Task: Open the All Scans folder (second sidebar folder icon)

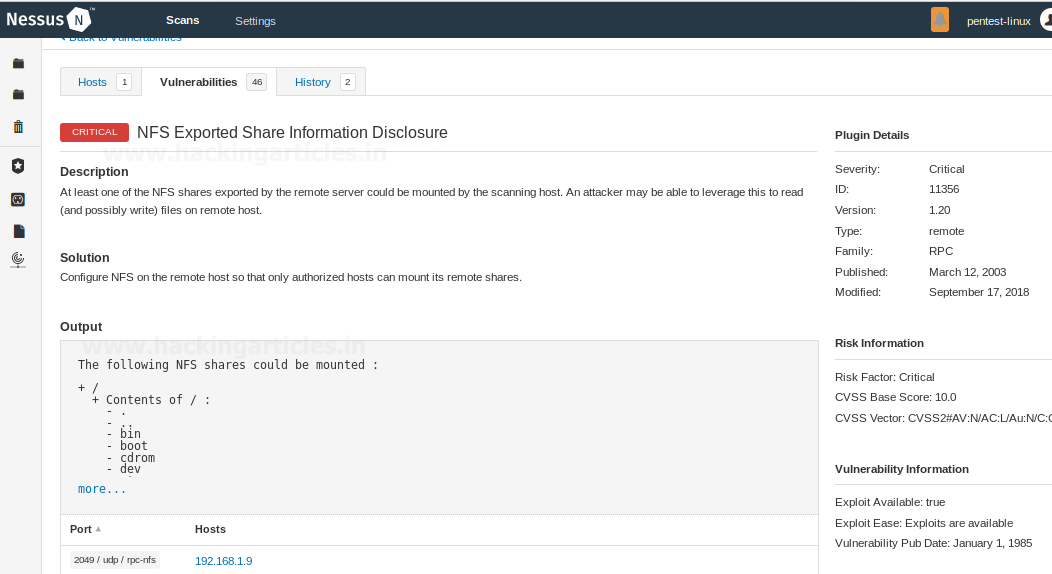Action: (x=18, y=95)
